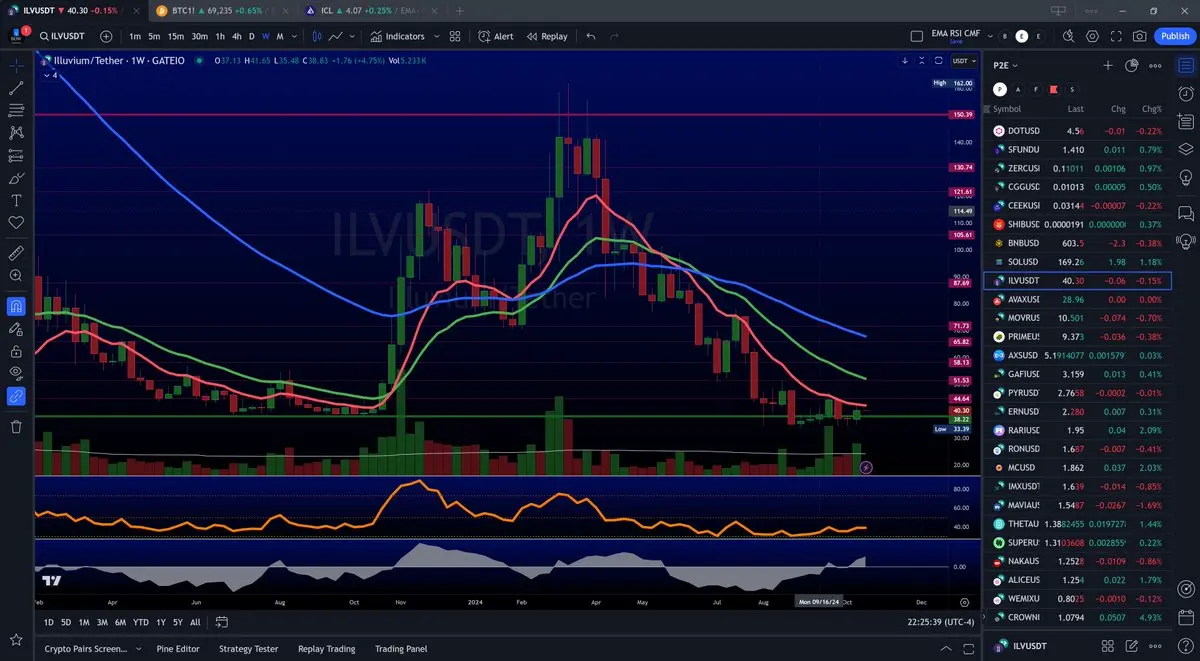This screenshot has height=661, width=1200.
Task: Open chart settings hexagon icon
Action: point(1092,36)
